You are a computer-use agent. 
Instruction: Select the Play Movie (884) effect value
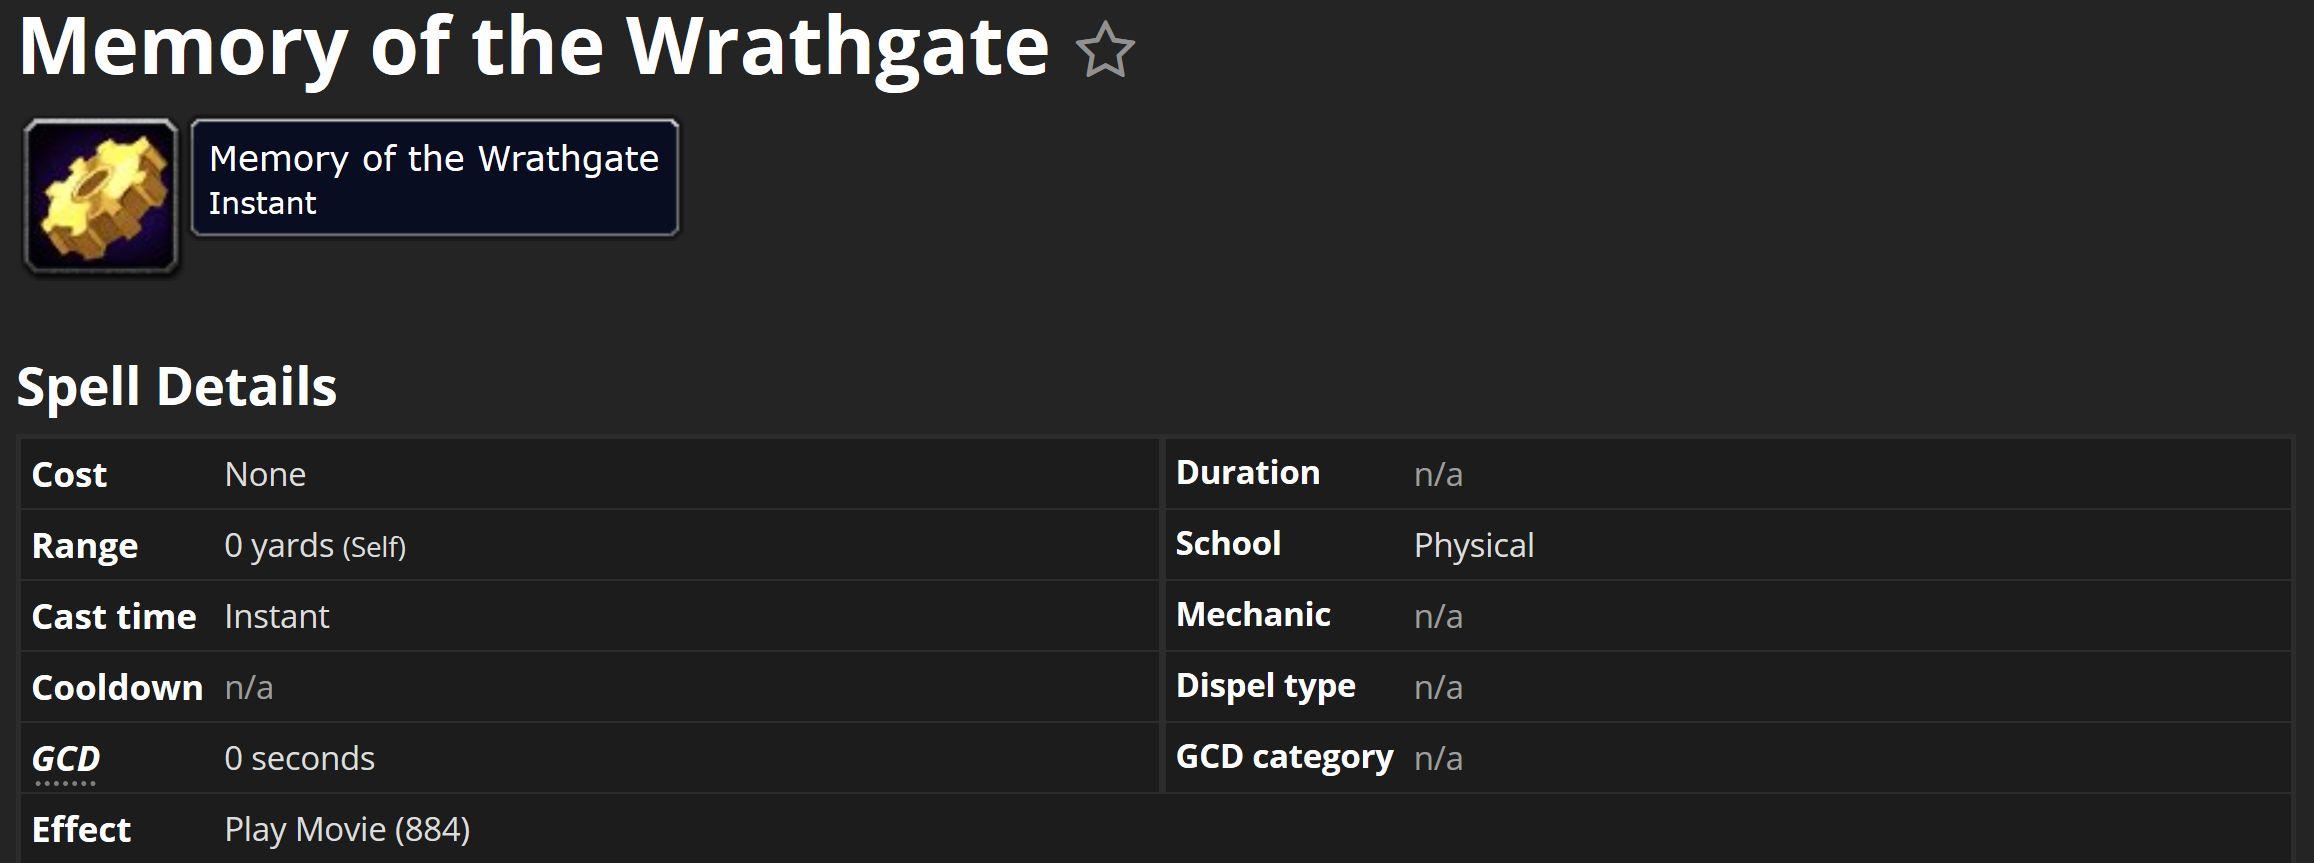coord(347,829)
